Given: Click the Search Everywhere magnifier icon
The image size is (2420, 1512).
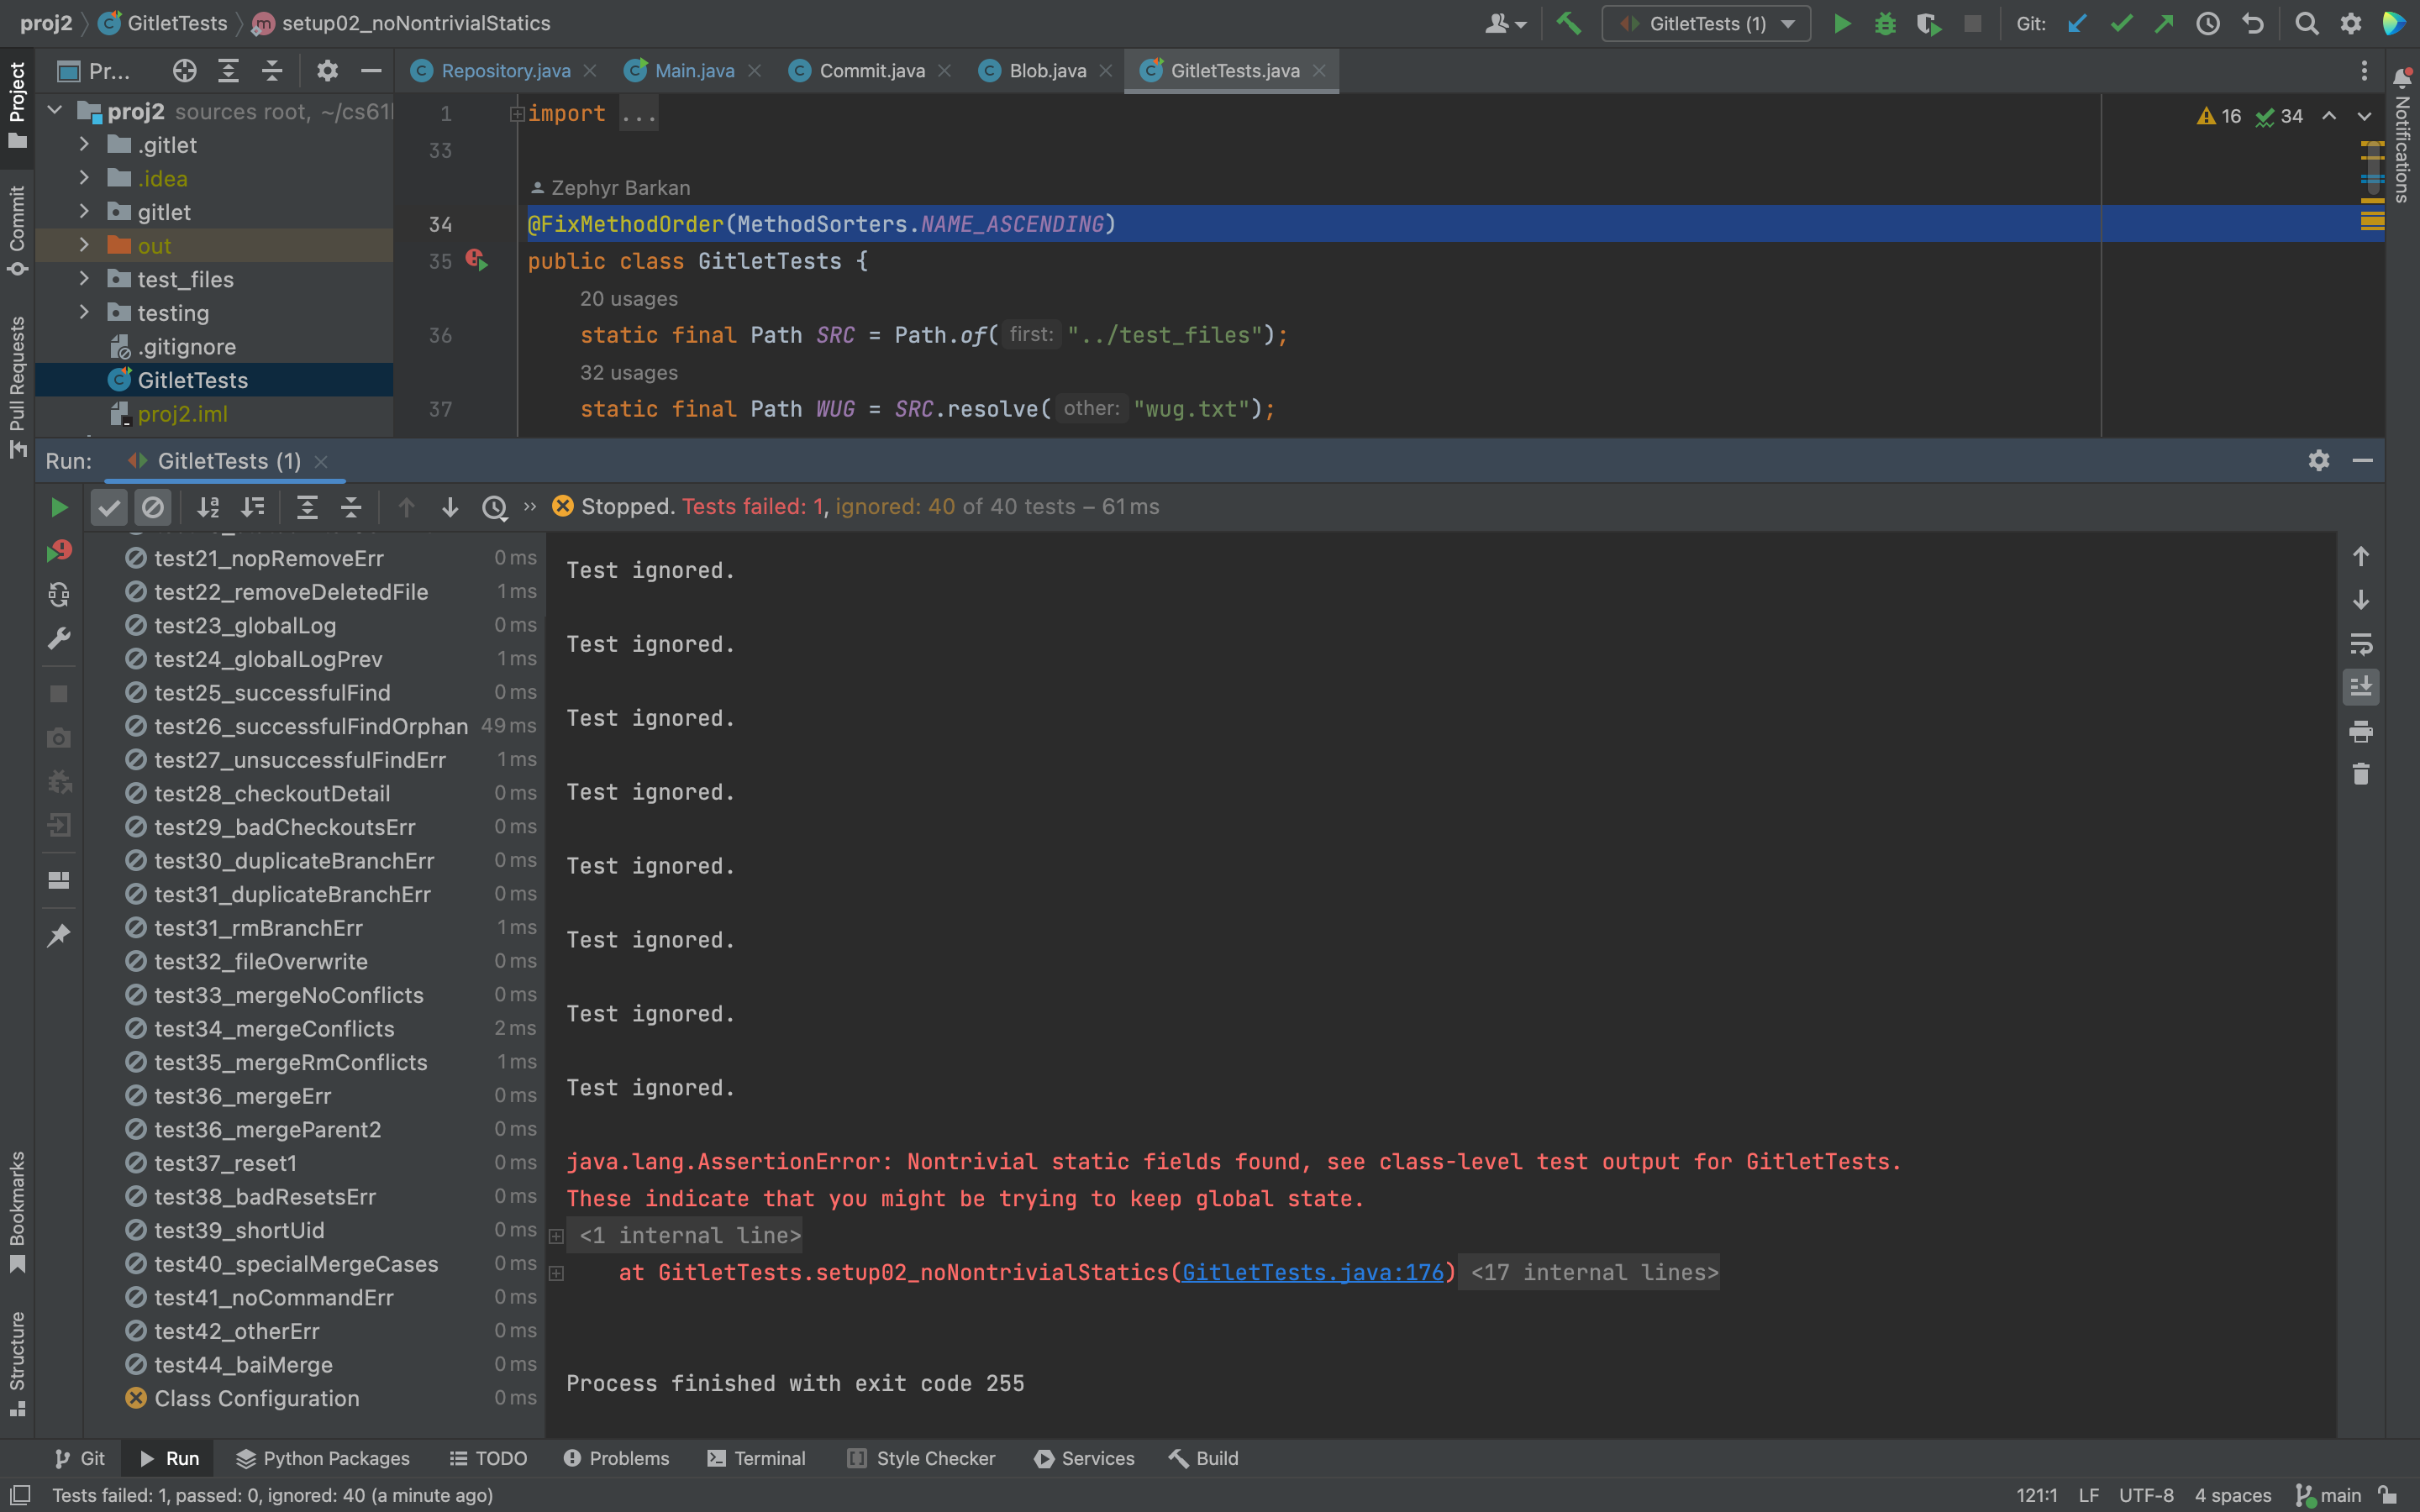Looking at the screenshot, I should click(x=2307, y=23).
